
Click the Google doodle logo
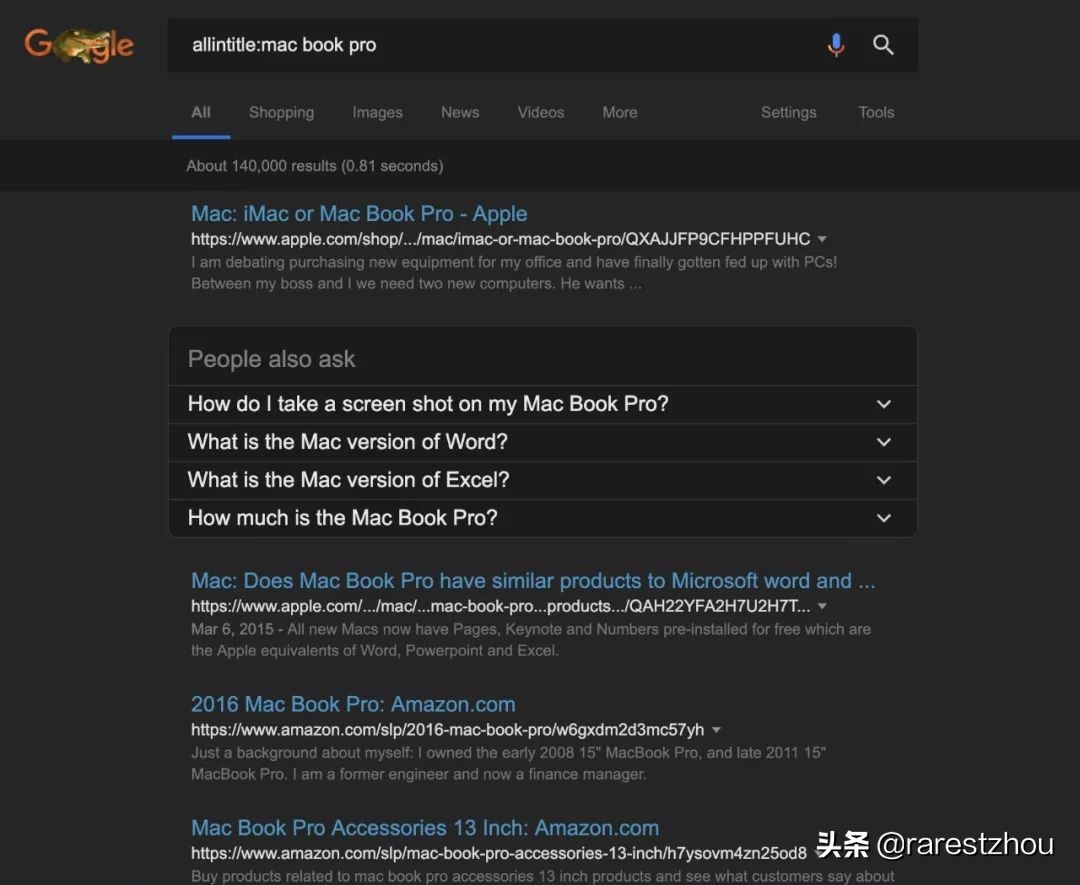pos(79,44)
